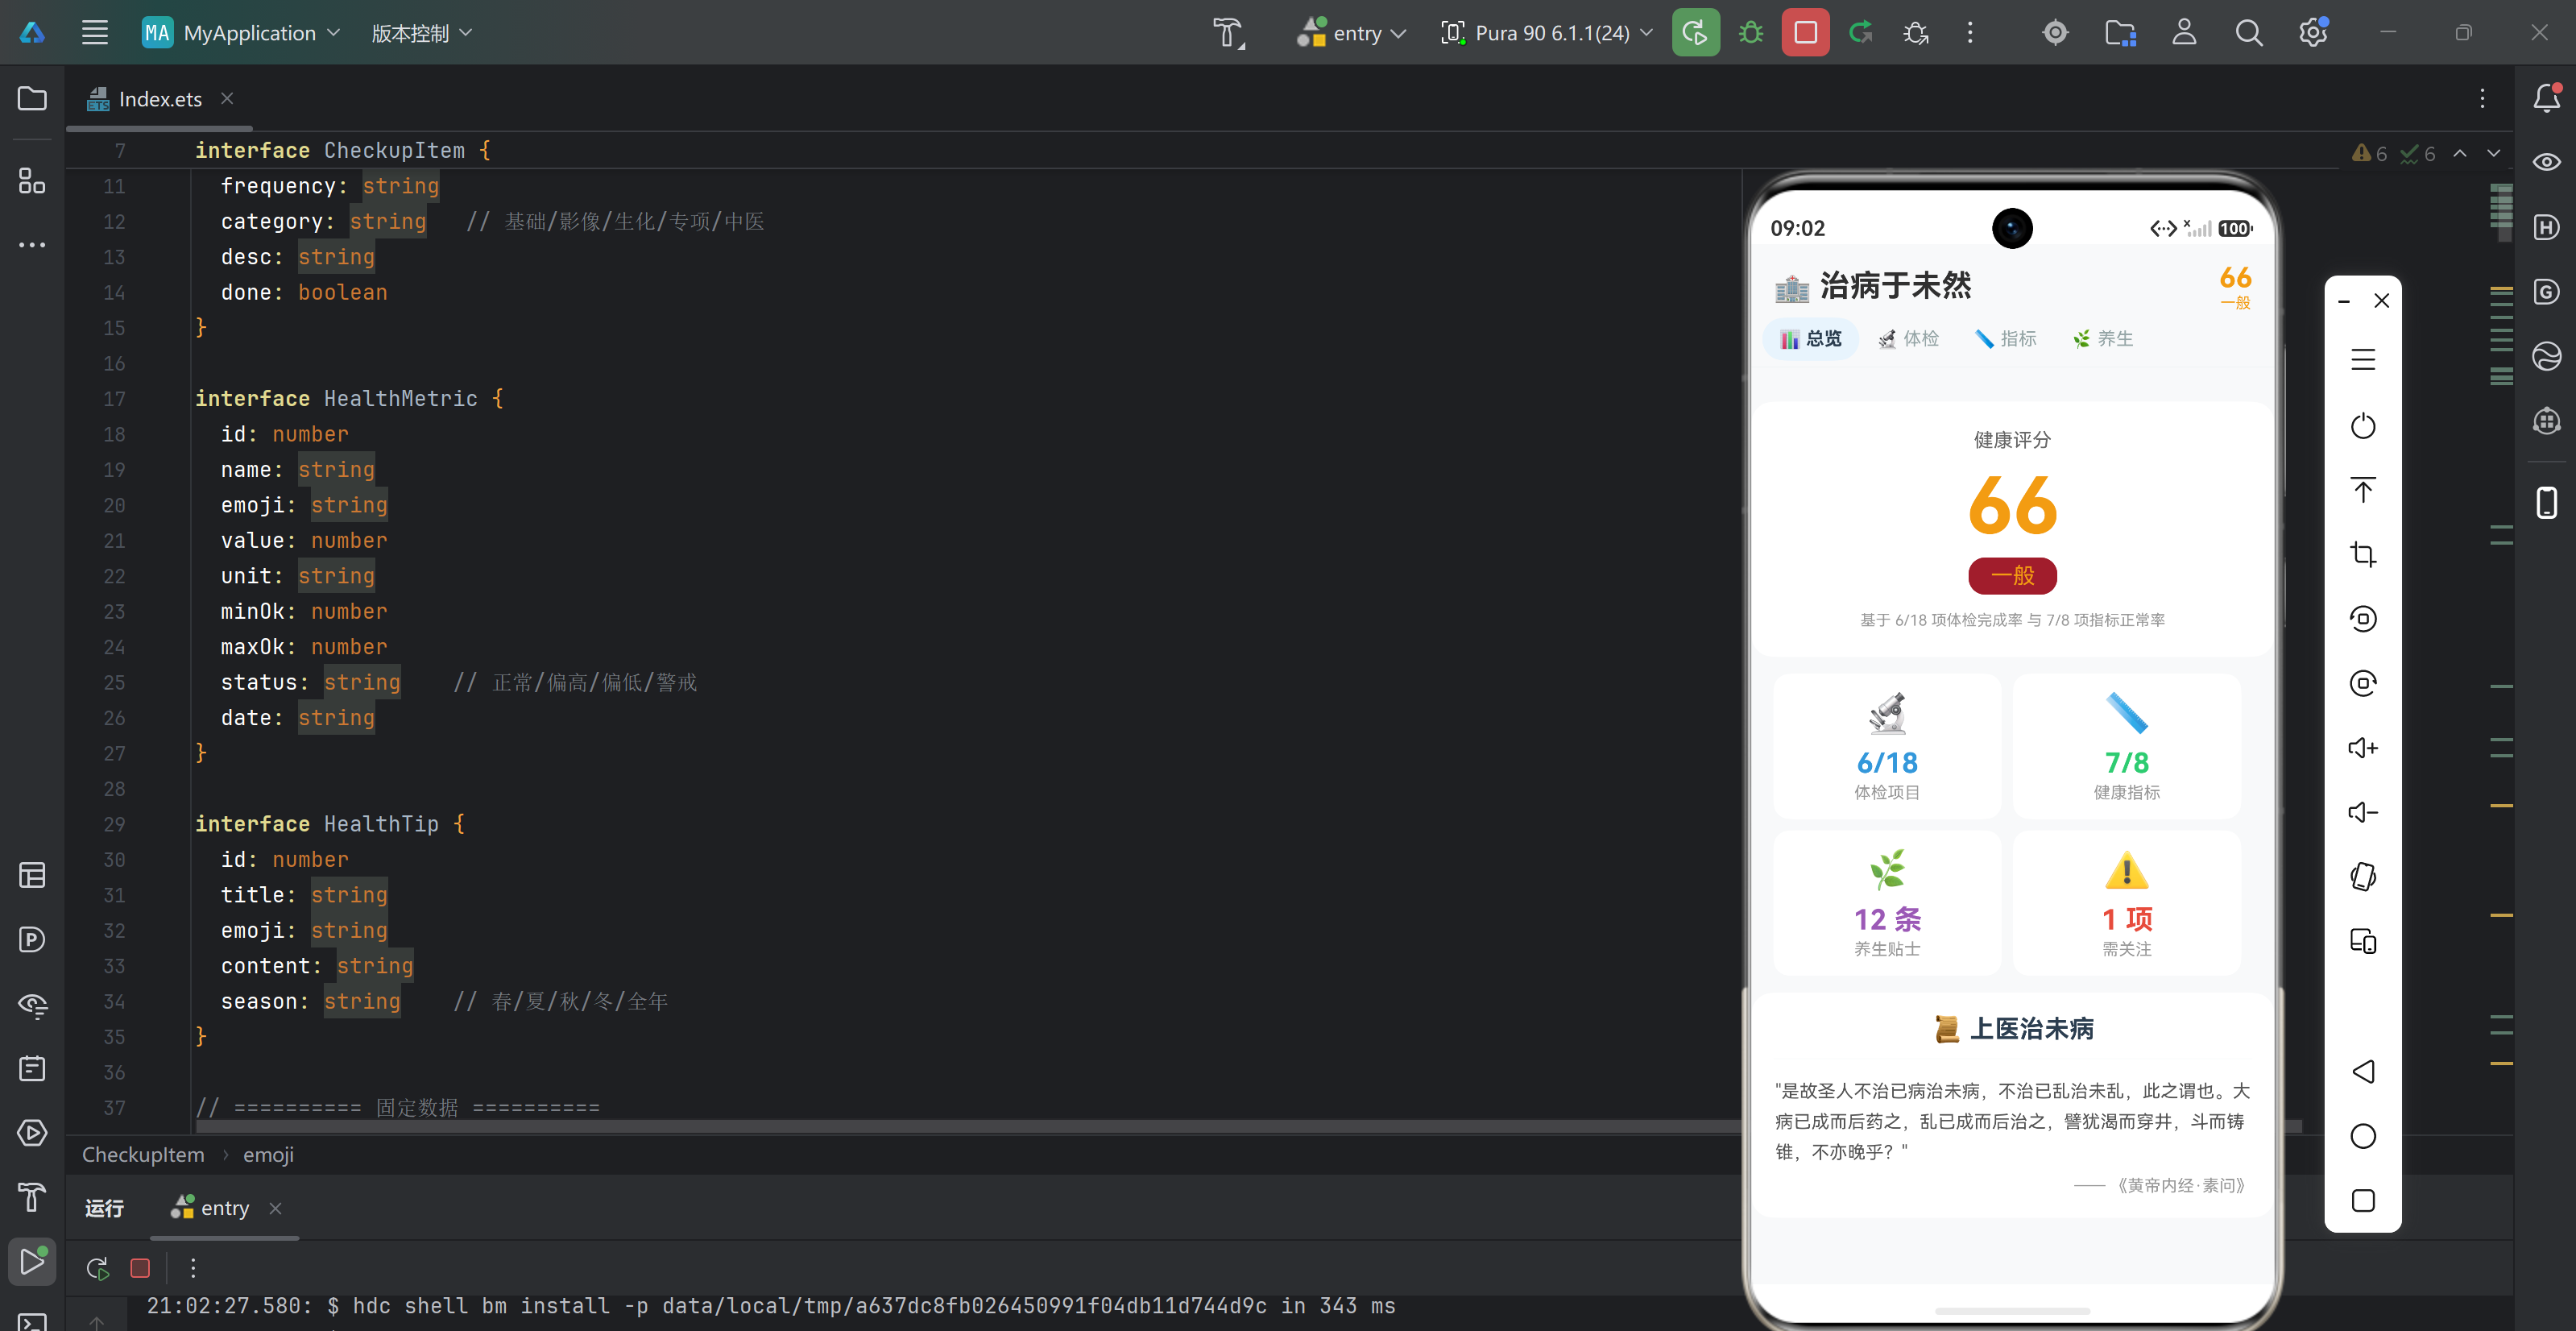
Task: Click the build hammer icon in toolbar
Action: pos(1229,33)
